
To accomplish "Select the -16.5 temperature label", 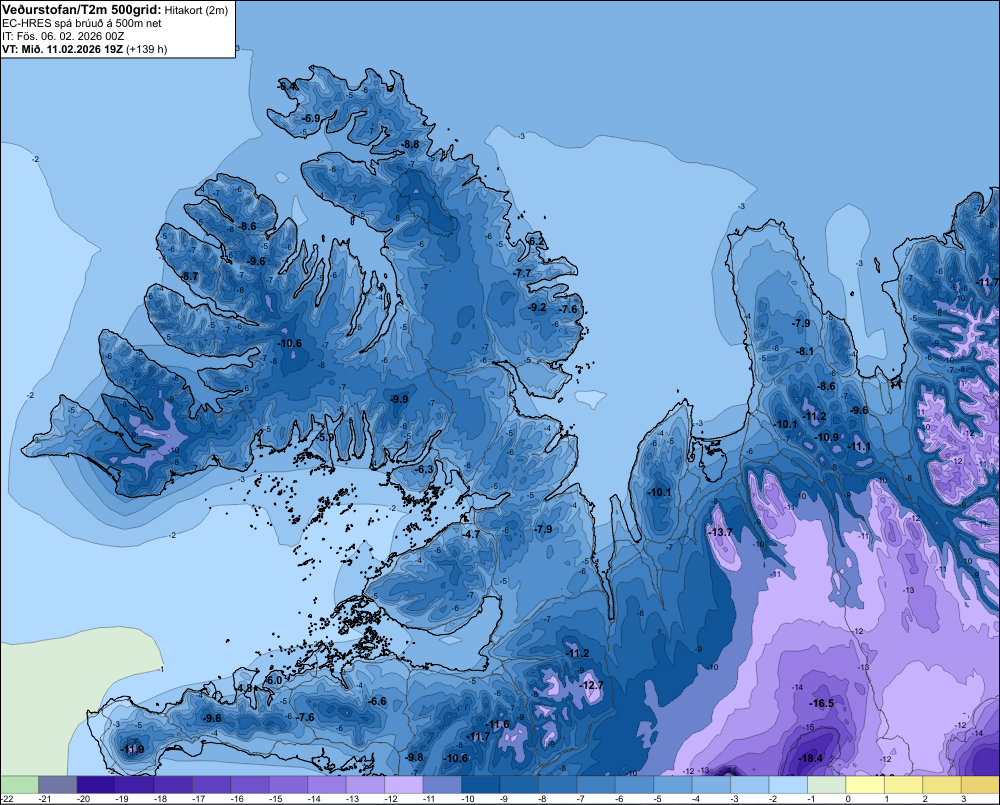I will coord(821,703).
